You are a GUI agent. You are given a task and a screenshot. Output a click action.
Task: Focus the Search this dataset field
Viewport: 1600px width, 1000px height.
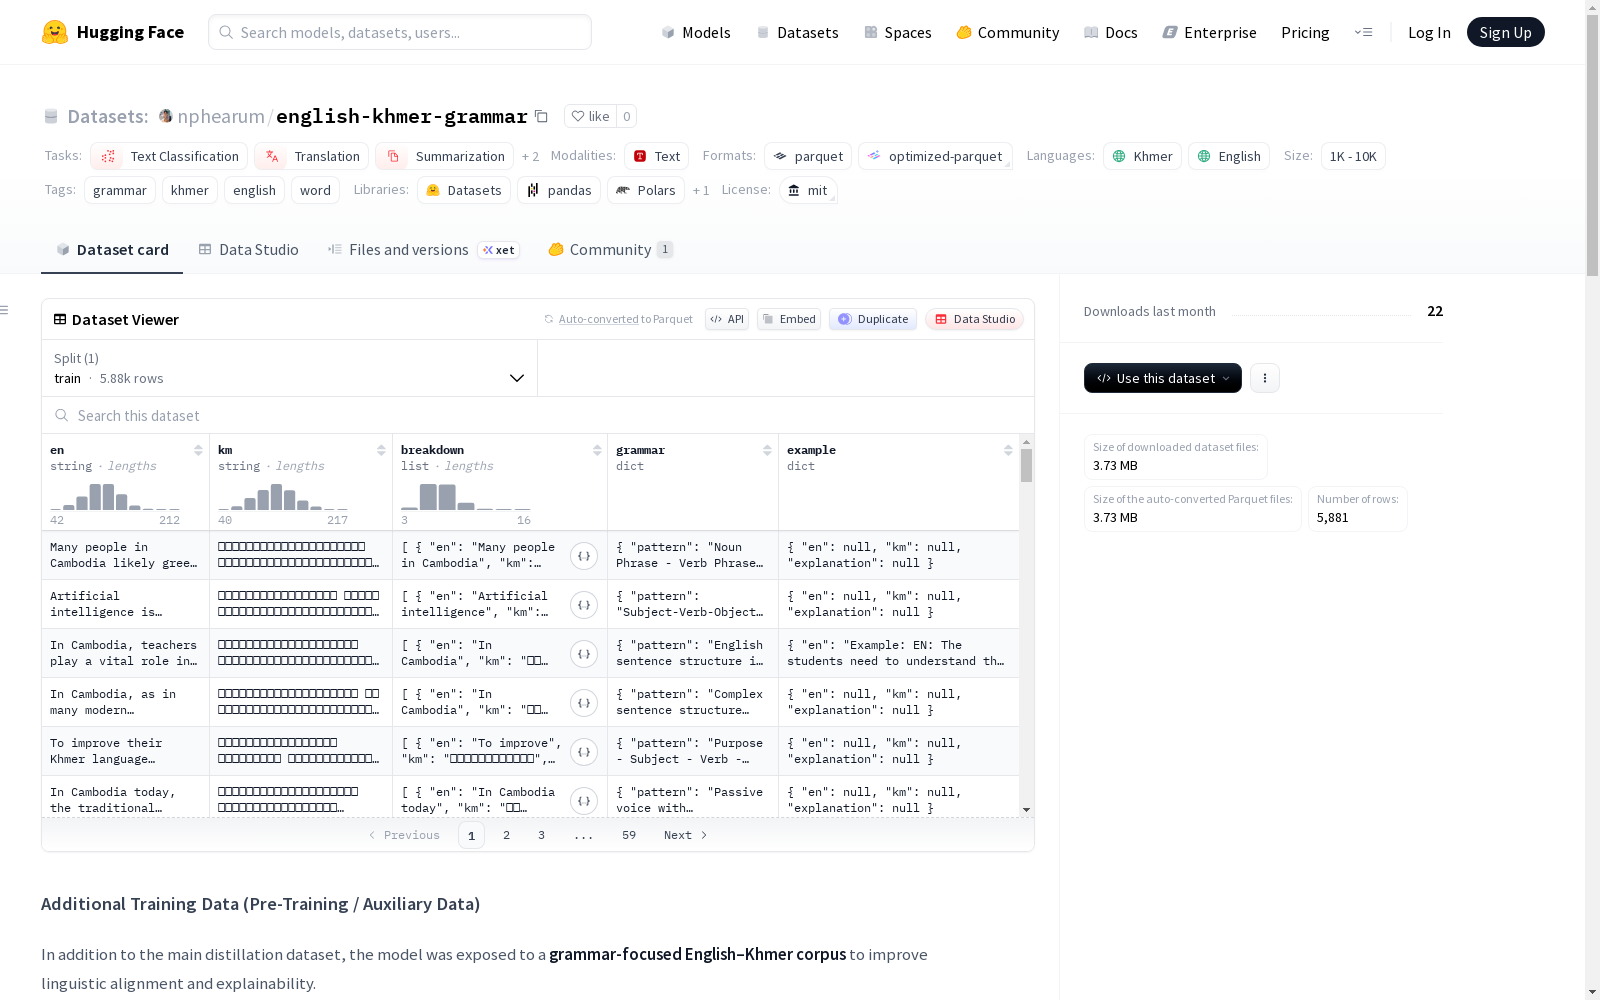pyautogui.click(x=538, y=415)
